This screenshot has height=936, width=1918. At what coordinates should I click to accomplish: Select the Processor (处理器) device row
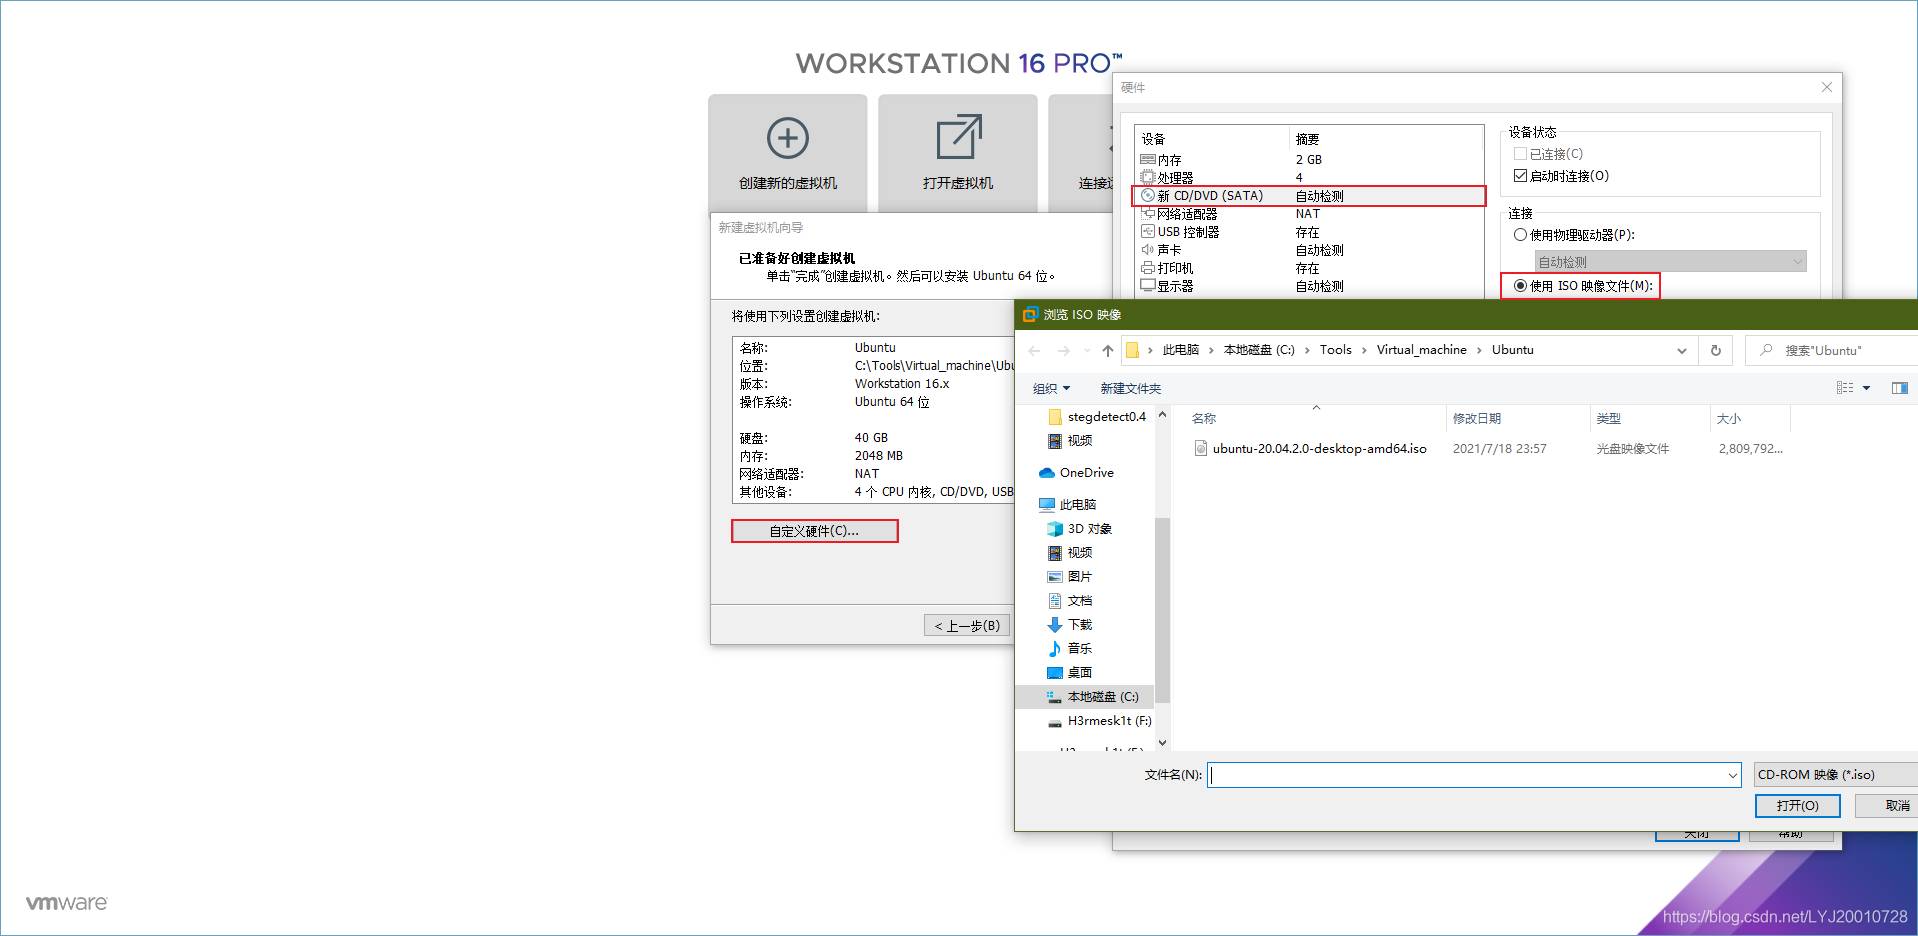[x=1309, y=177]
